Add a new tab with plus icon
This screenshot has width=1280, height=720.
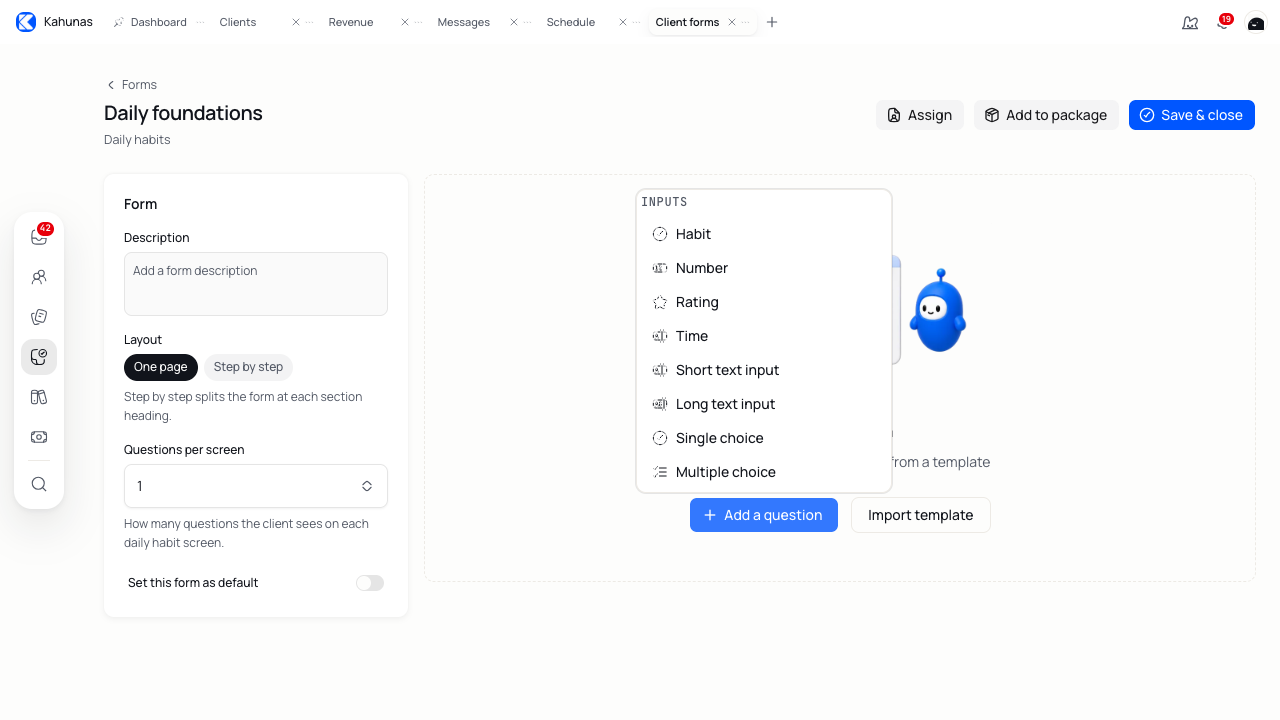click(x=772, y=22)
